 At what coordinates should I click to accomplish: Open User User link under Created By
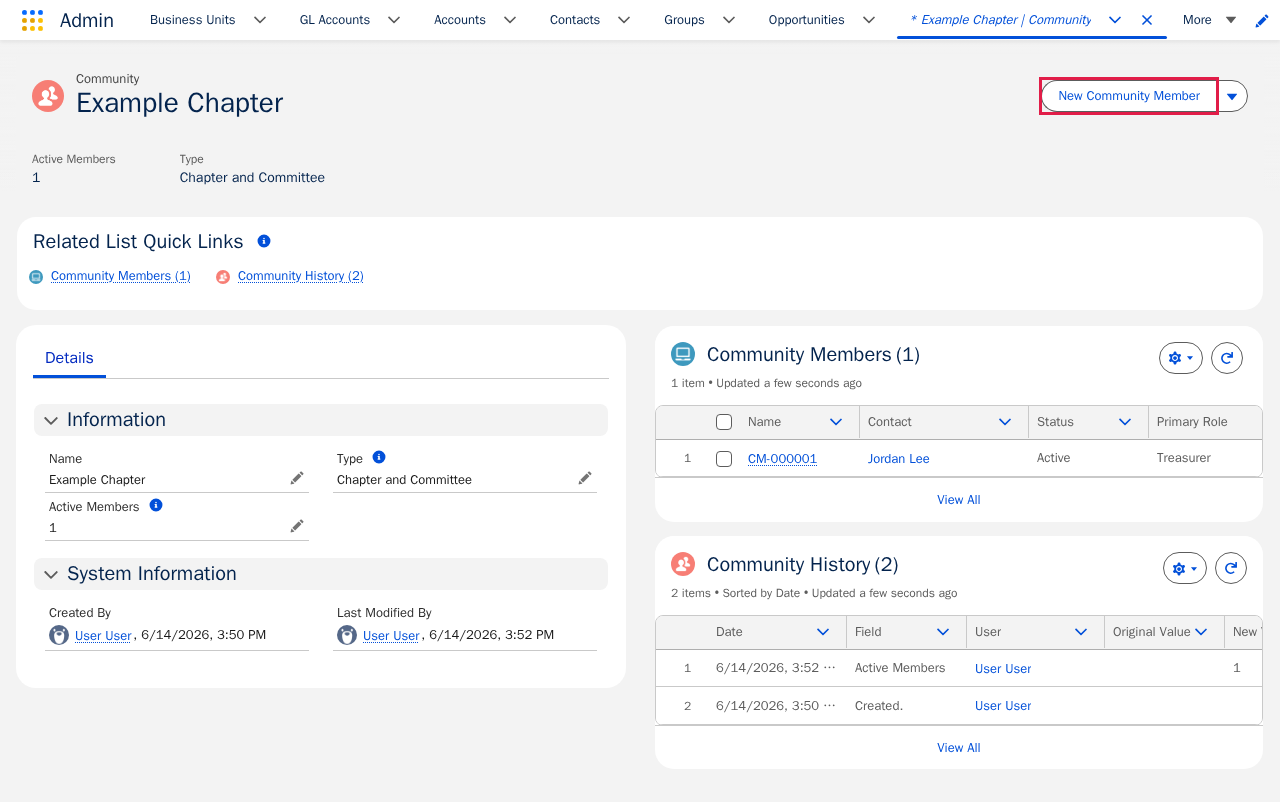pyautogui.click(x=104, y=636)
